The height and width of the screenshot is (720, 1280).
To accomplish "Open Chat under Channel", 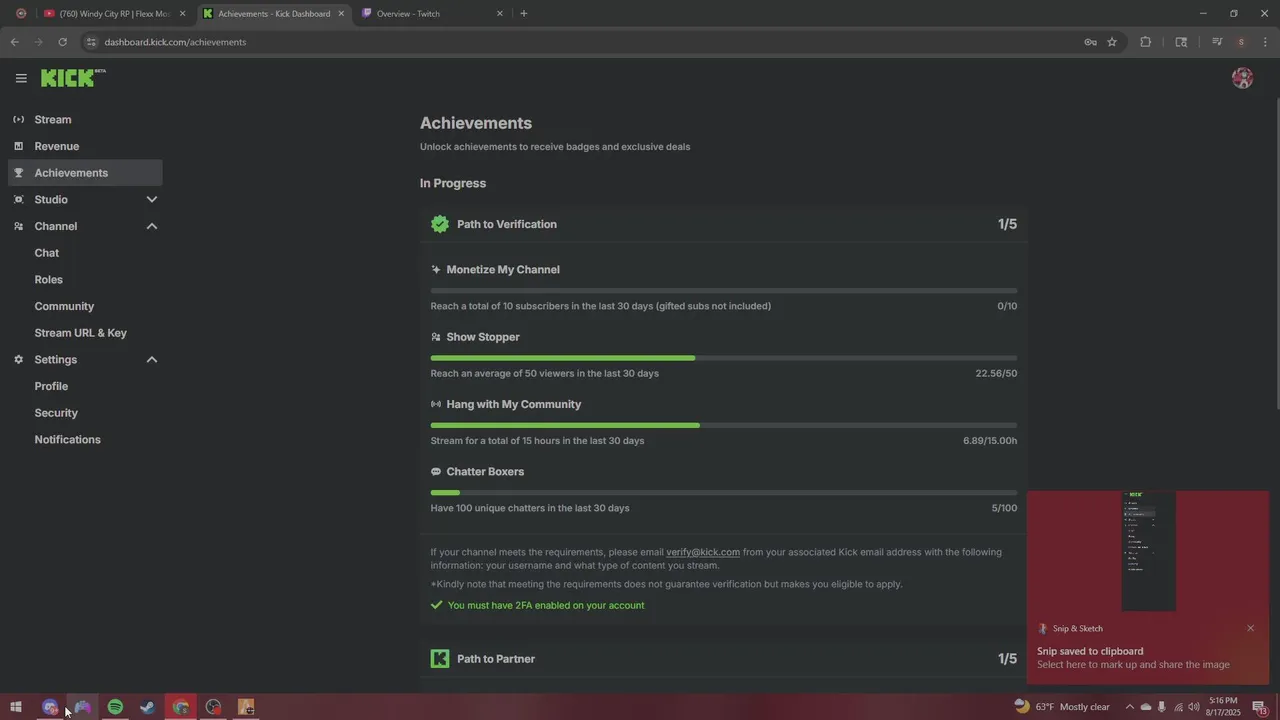I will pos(47,253).
